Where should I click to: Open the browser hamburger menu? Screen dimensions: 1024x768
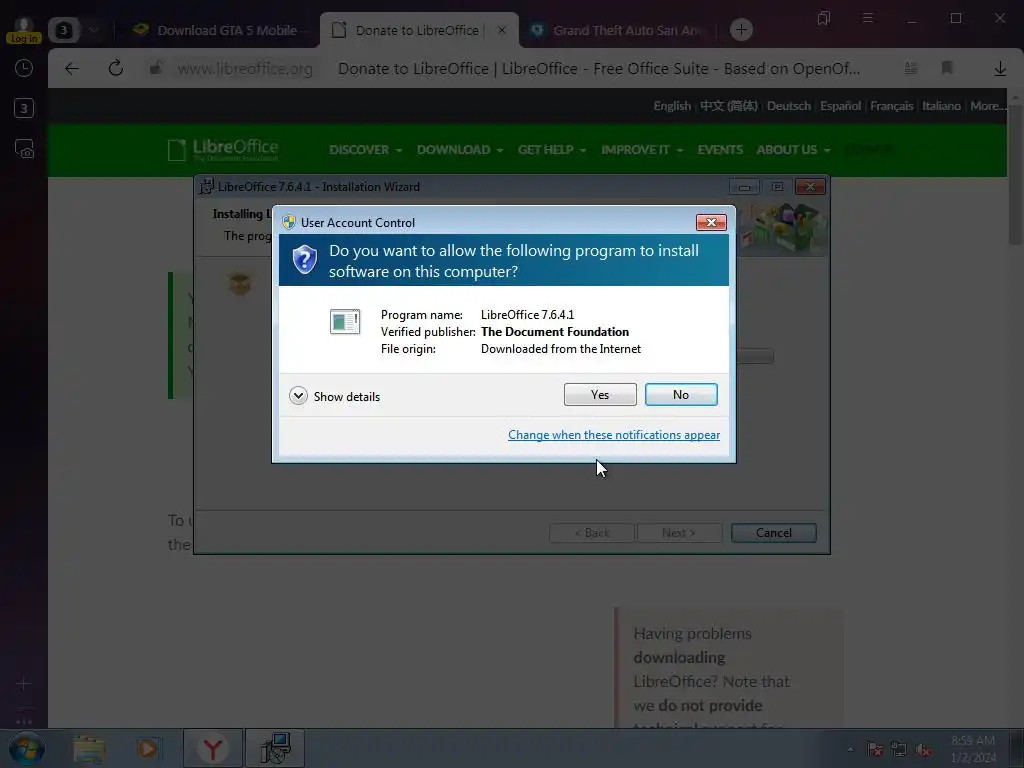tap(868, 18)
